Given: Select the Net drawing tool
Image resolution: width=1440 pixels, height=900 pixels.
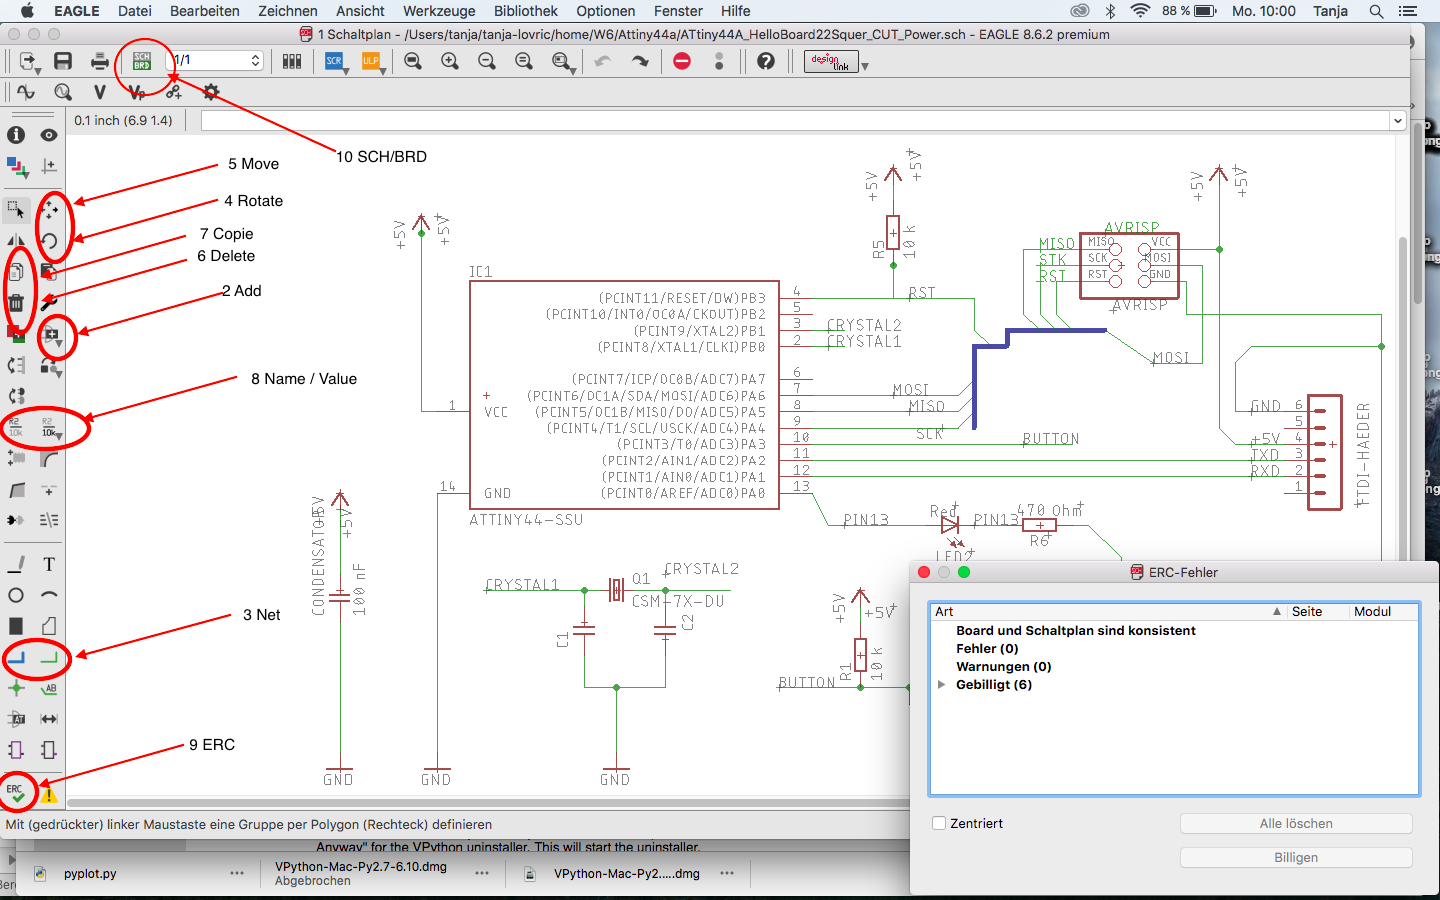Looking at the screenshot, I should [x=49, y=658].
